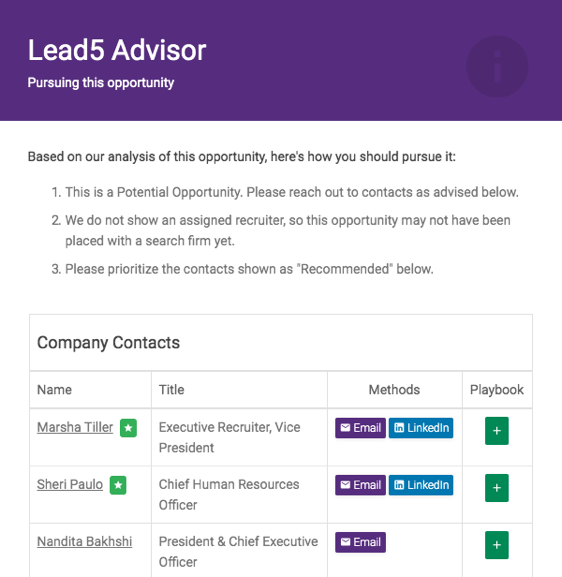Image resolution: width=562 pixels, height=577 pixels.
Task: Add Marsha Tiller to playbook with plus
Action: point(497,431)
